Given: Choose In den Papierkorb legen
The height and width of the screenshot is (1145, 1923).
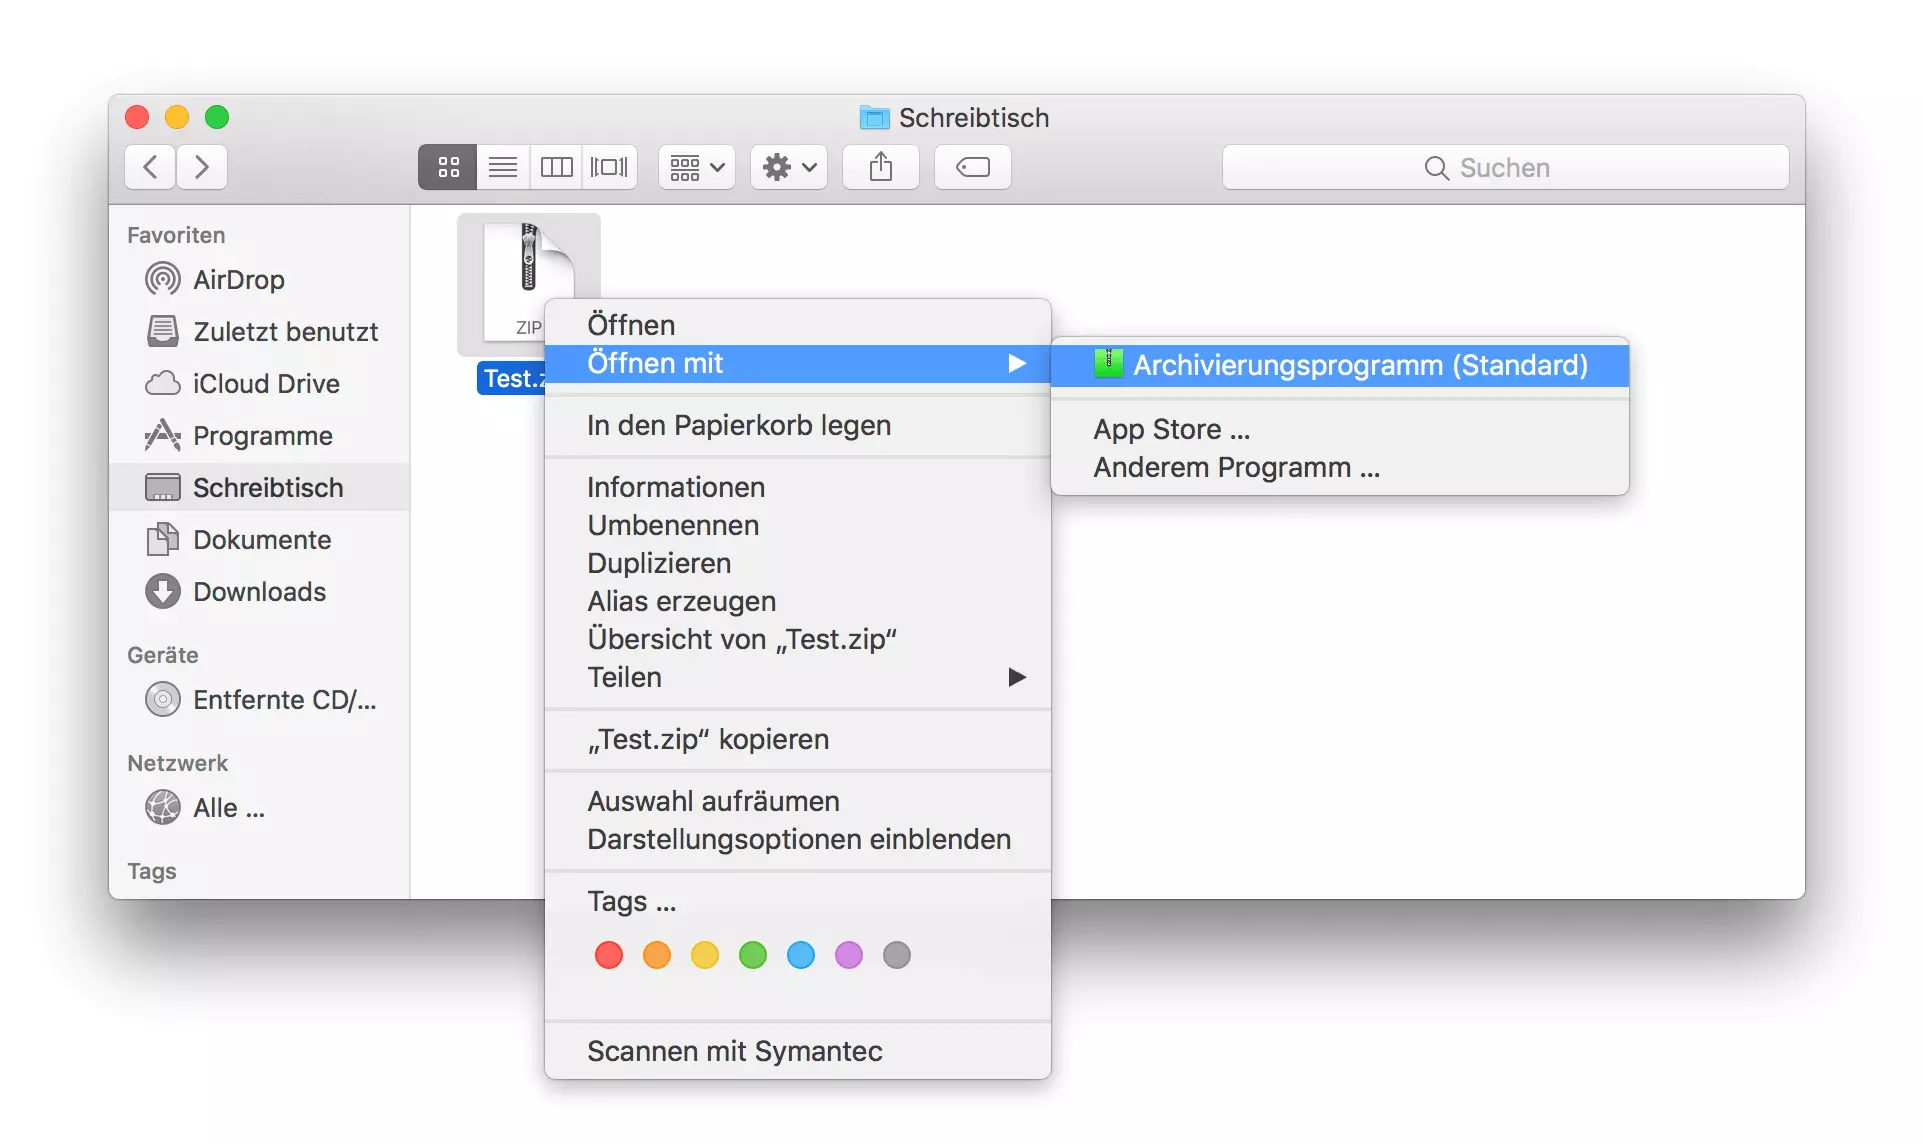Looking at the screenshot, I should [797, 425].
